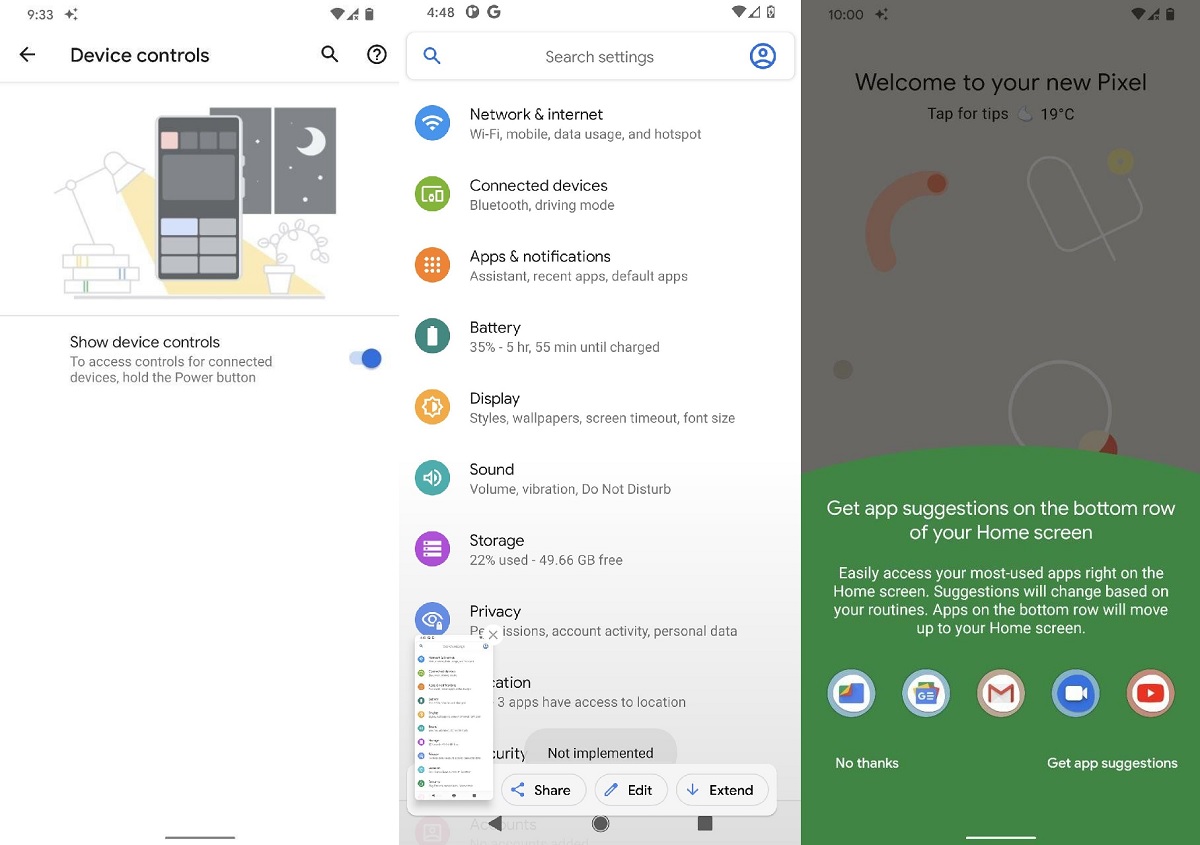This screenshot has height=845, width=1200.
Task: Tap the Storage settings icon
Action: tap(432, 549)
